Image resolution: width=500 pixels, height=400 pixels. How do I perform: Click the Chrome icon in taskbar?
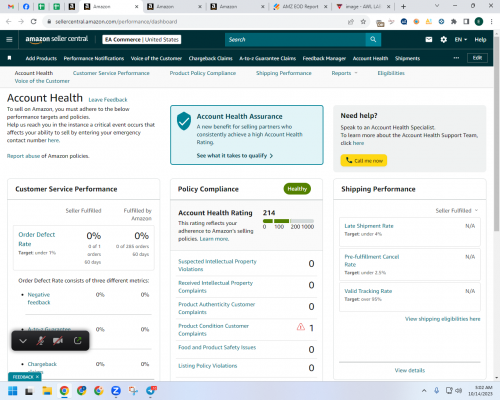point(64,391)
